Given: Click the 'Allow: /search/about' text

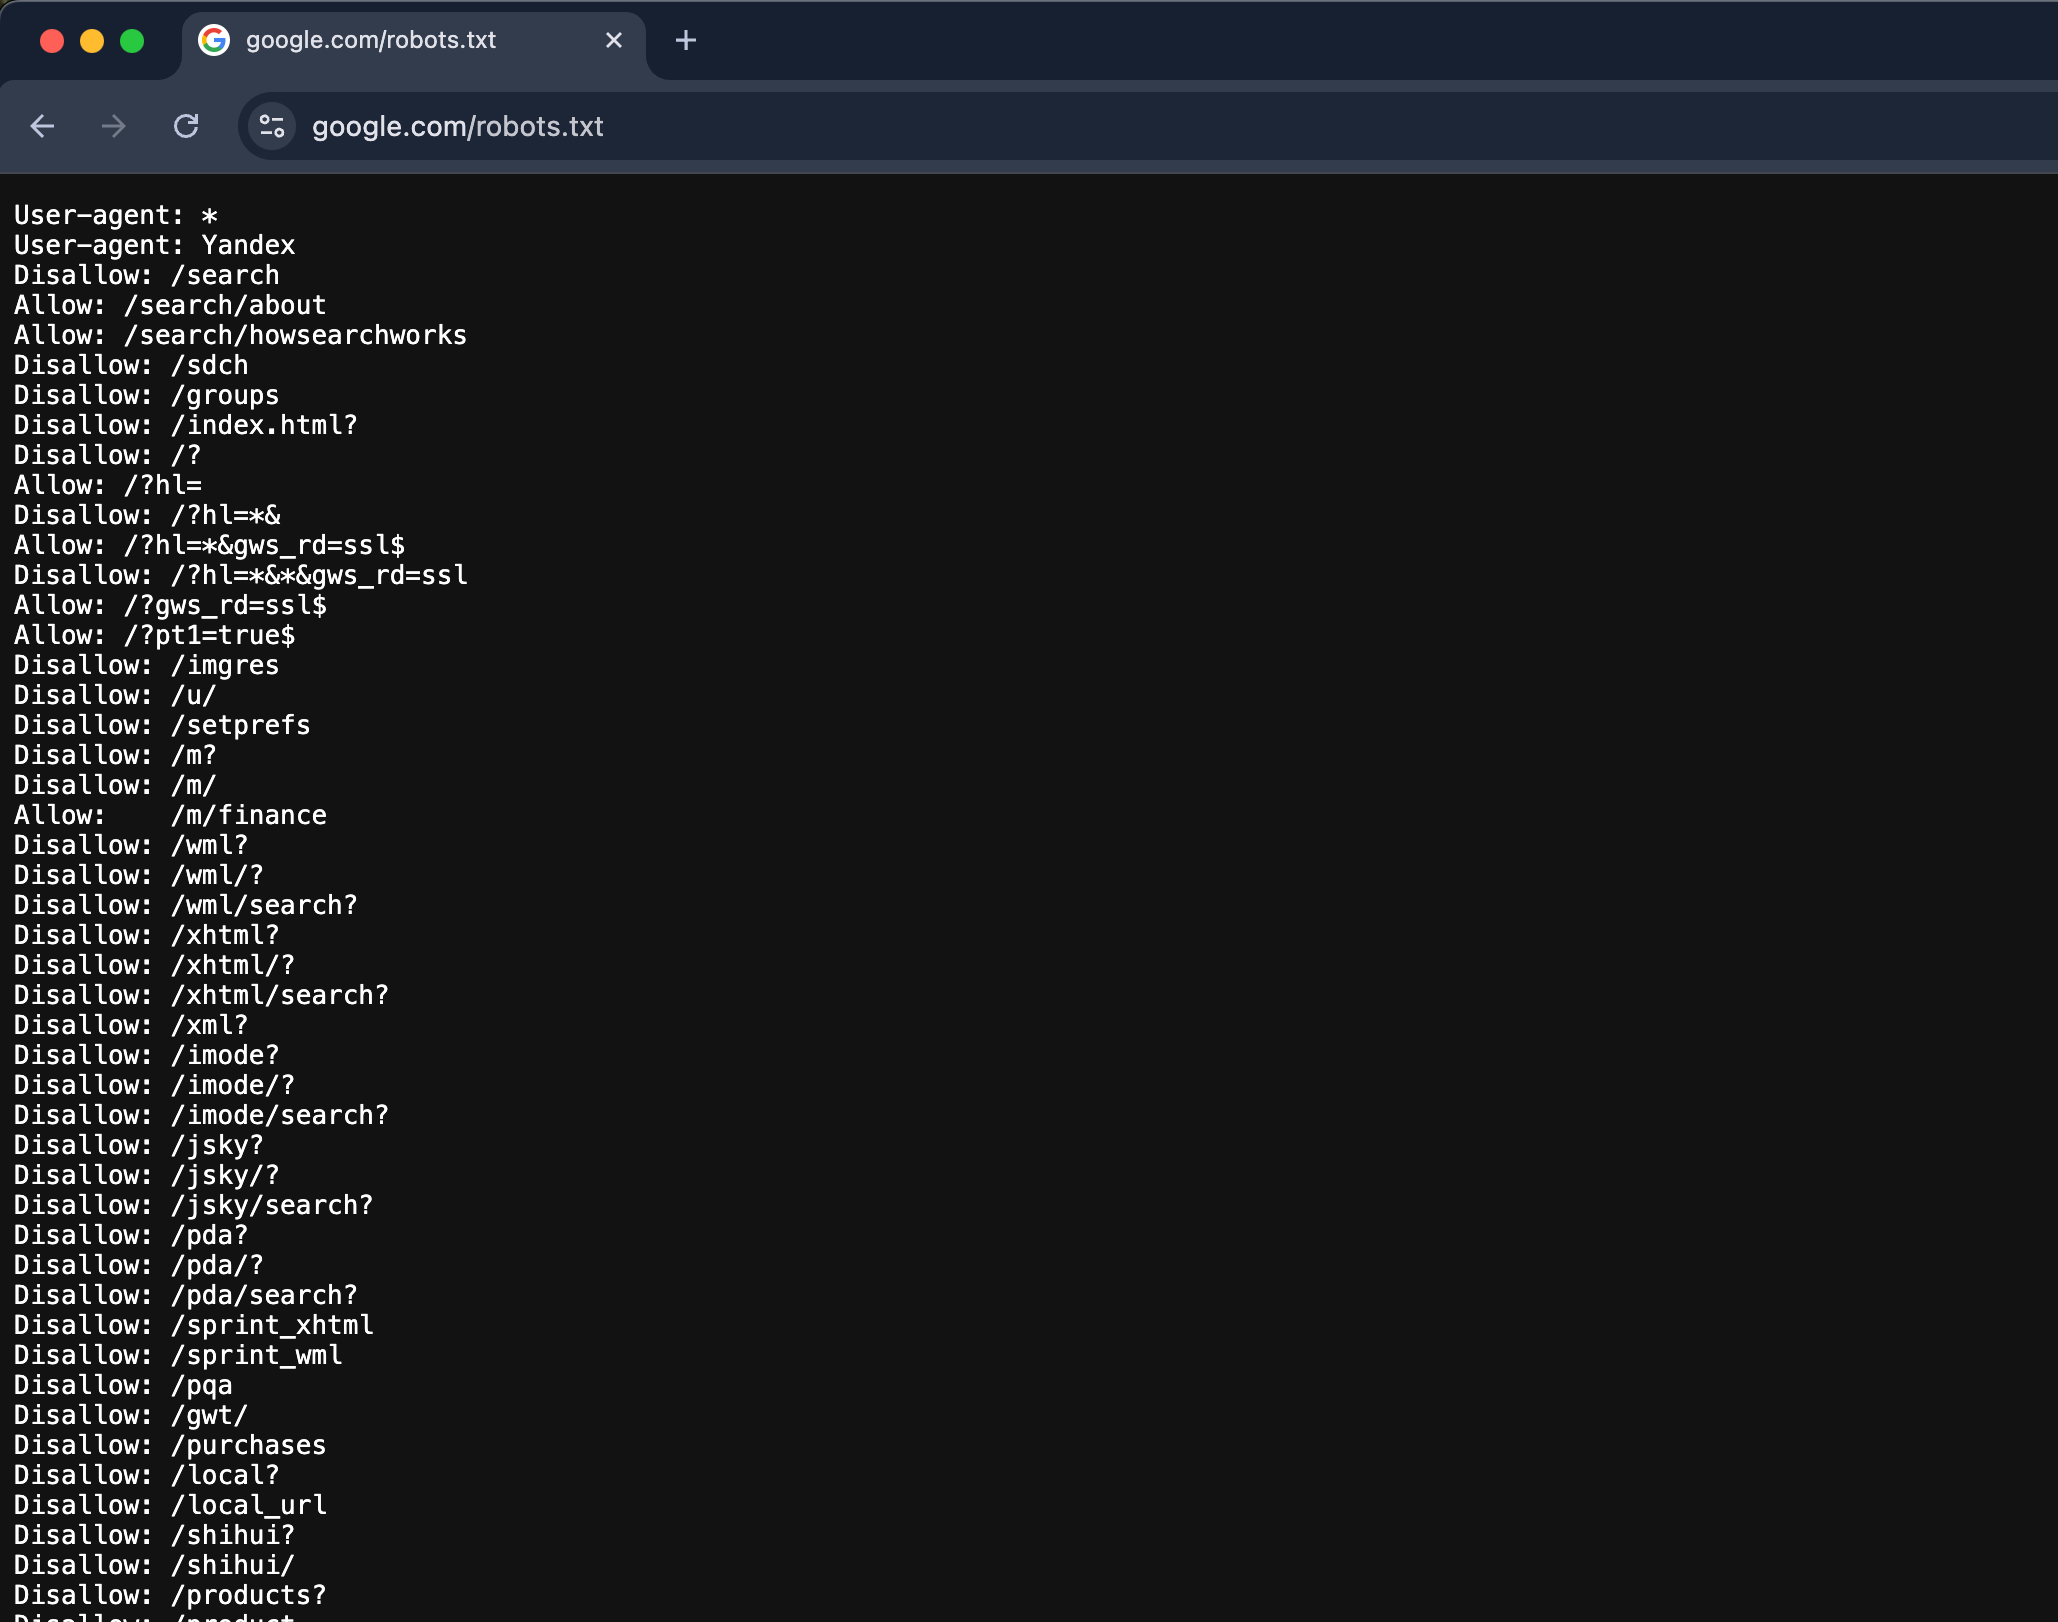Looking at the screenshot, I should pyautogui.click(x=168, y=305).
